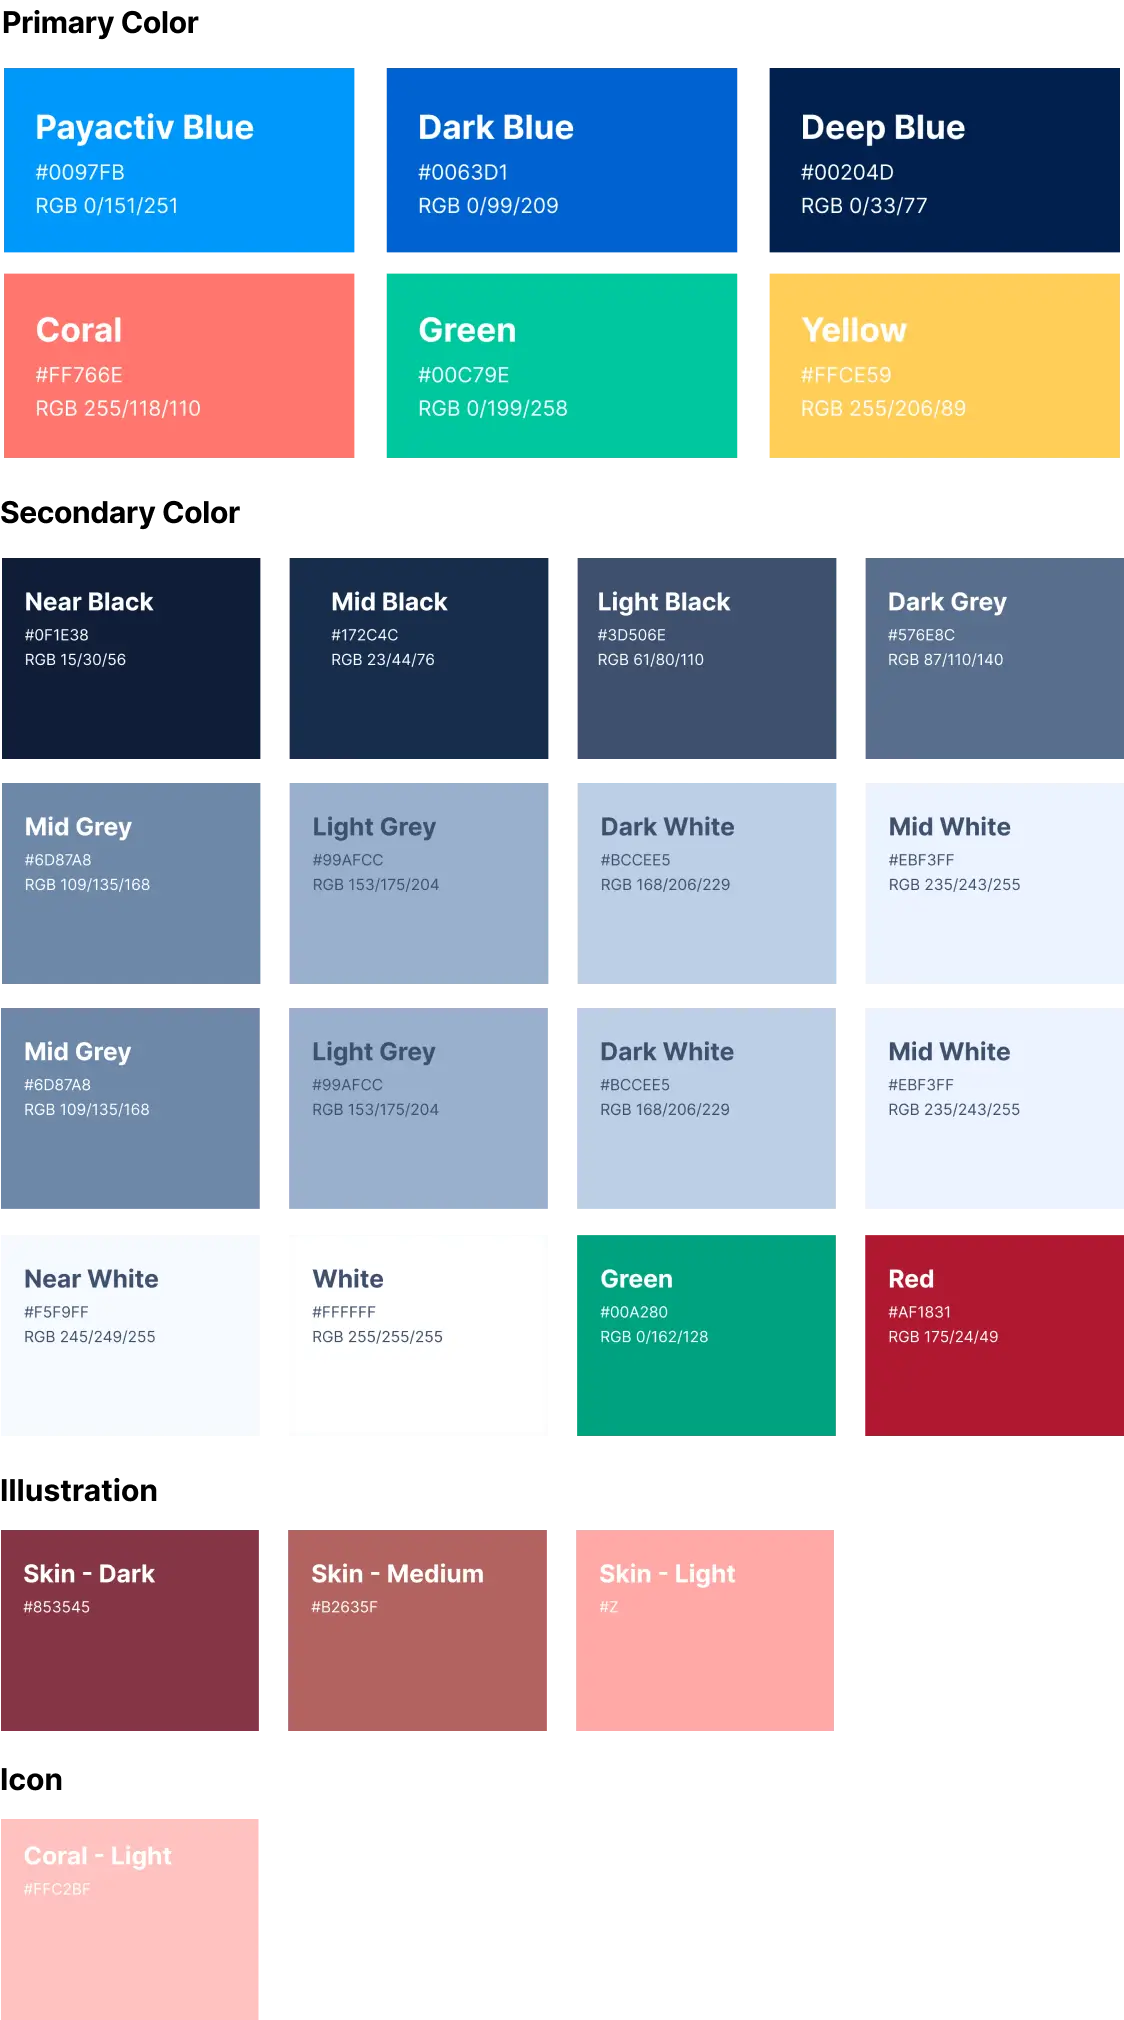Click the hex code "#00204D"
Image resolution: width=1124 pixels, height=2020 pixels.
point(847,172)
